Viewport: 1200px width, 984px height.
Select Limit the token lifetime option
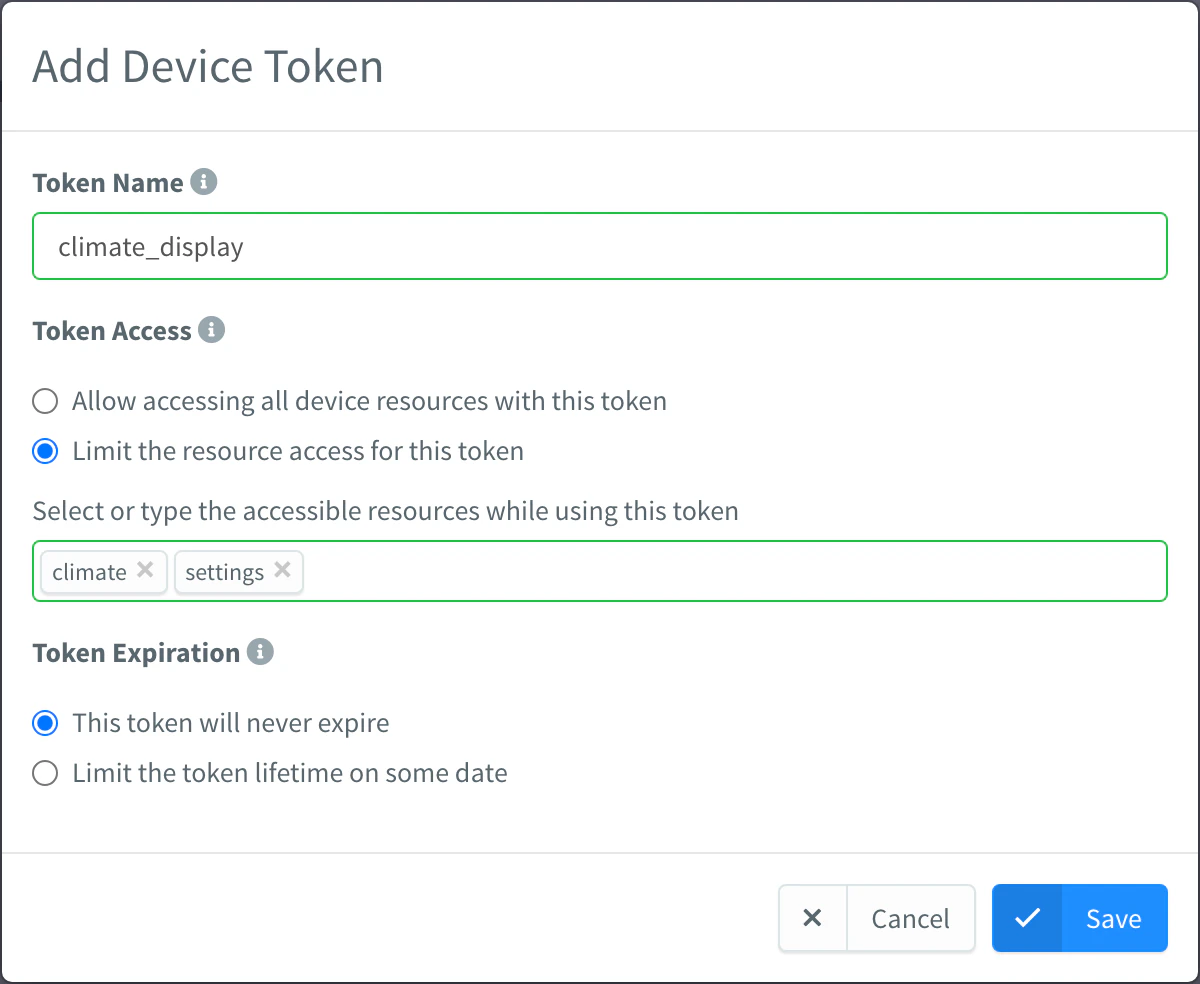45,773
